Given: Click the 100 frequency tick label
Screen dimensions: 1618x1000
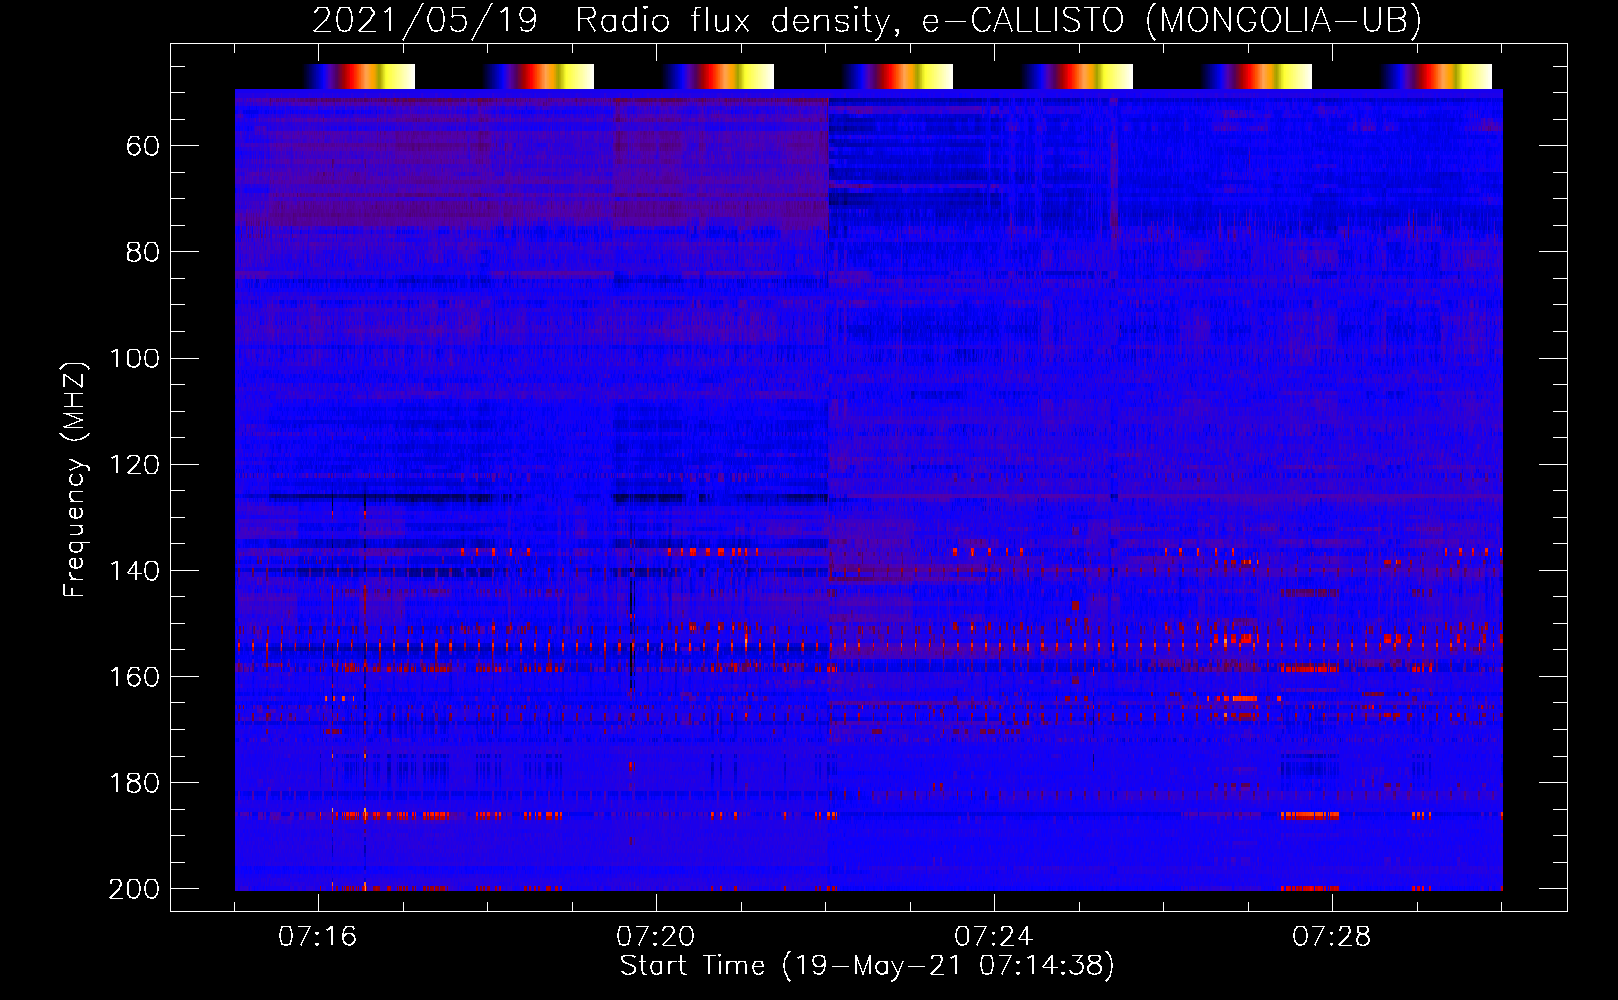Looking at the screenshot, I should 134,359.
